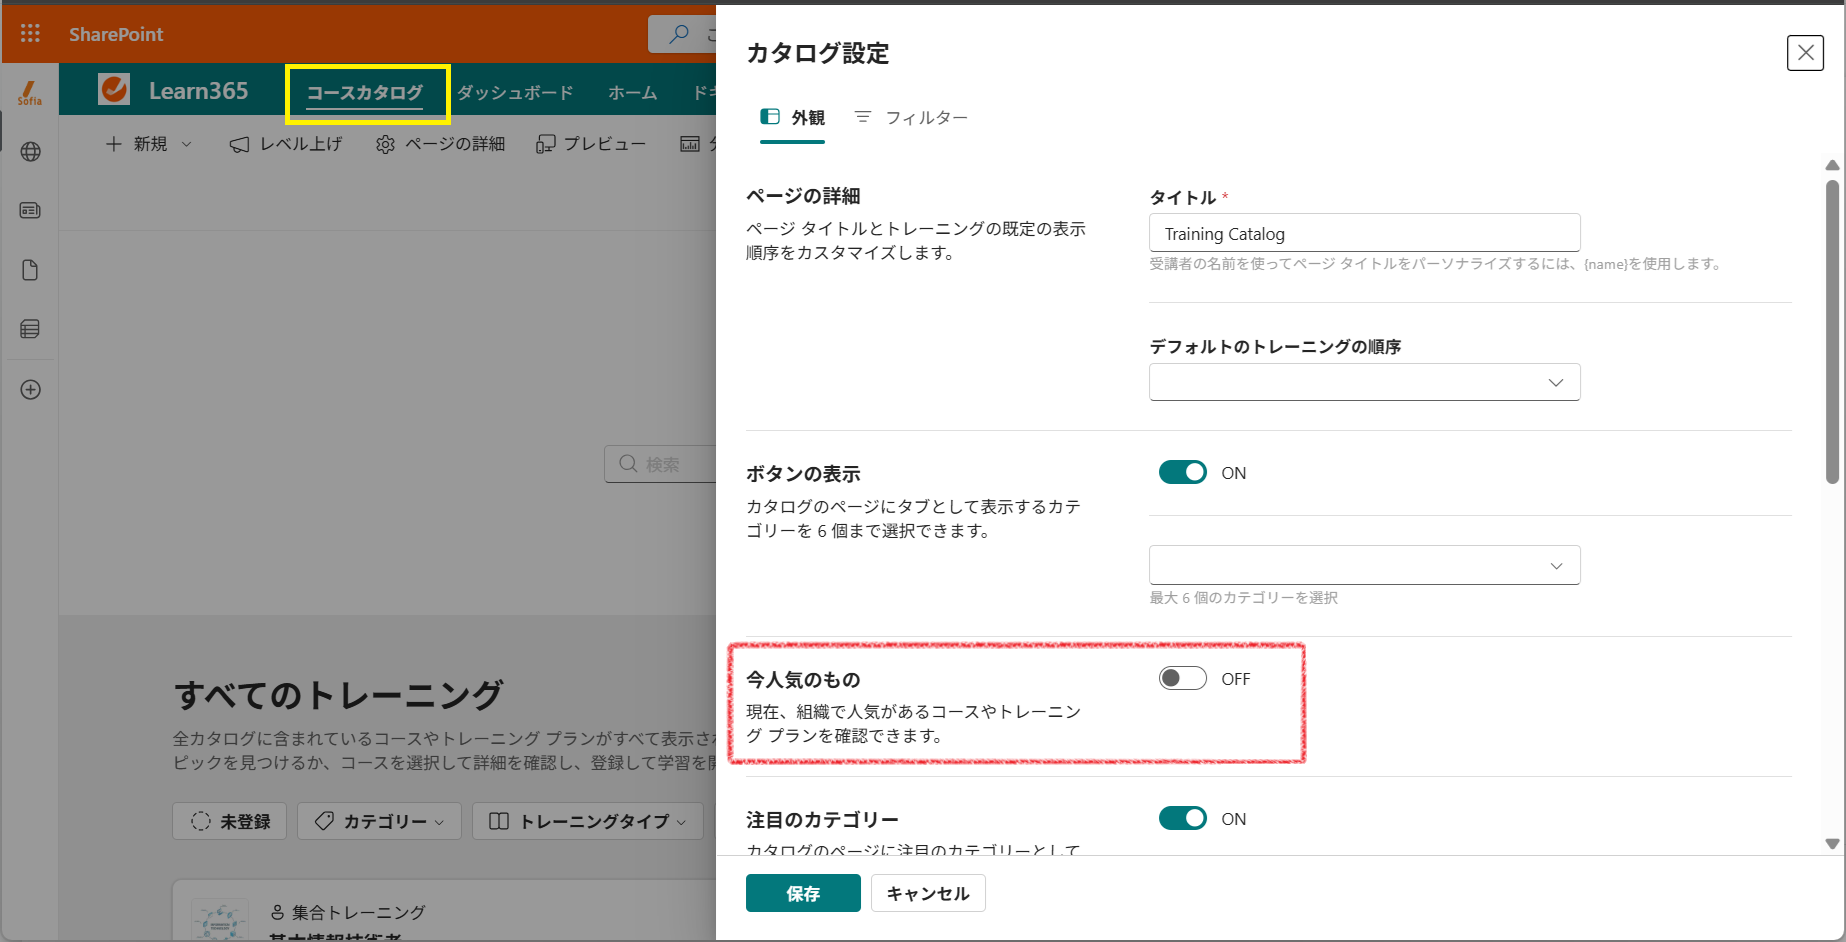
Task: Click the Sofia icon in left rail
Action: coord(30,93)
